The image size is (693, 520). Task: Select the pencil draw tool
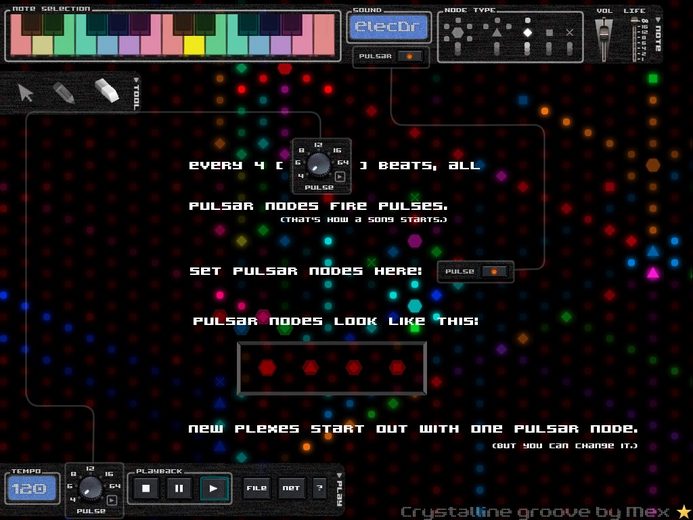click(64, 92)
